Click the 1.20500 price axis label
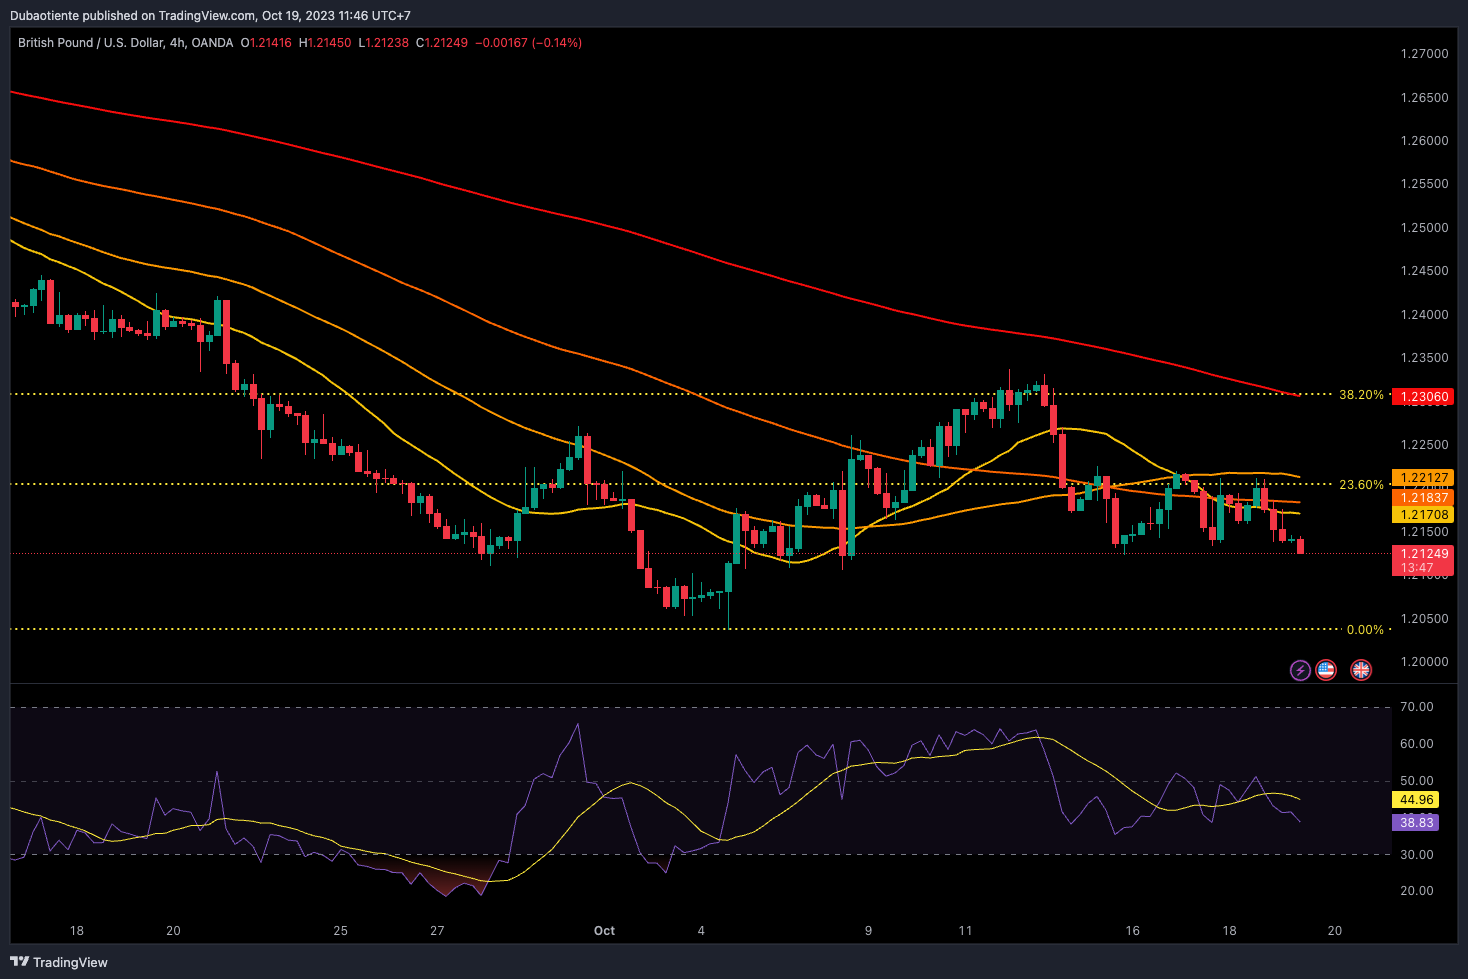1468x979 pixels. pyautogui.click(x=1424, y=619)
